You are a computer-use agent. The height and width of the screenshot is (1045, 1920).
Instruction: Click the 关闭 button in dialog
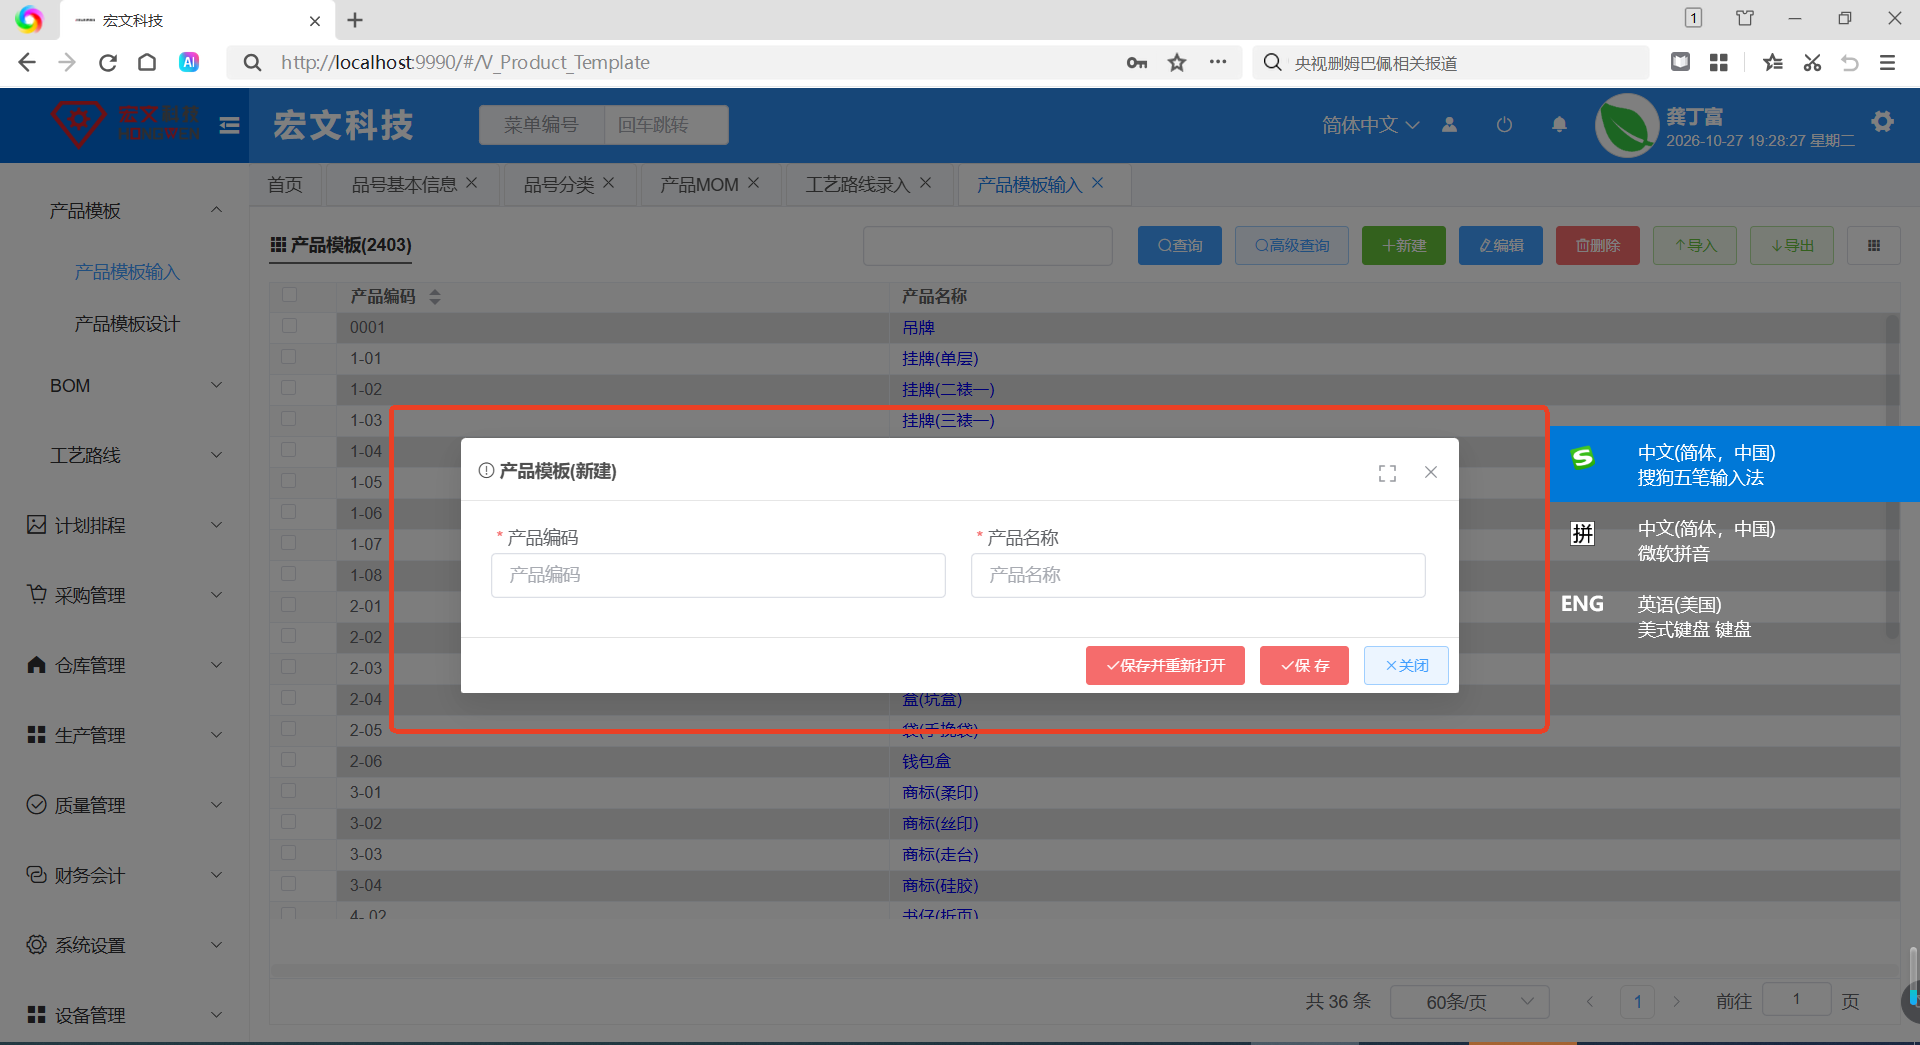1406,666
